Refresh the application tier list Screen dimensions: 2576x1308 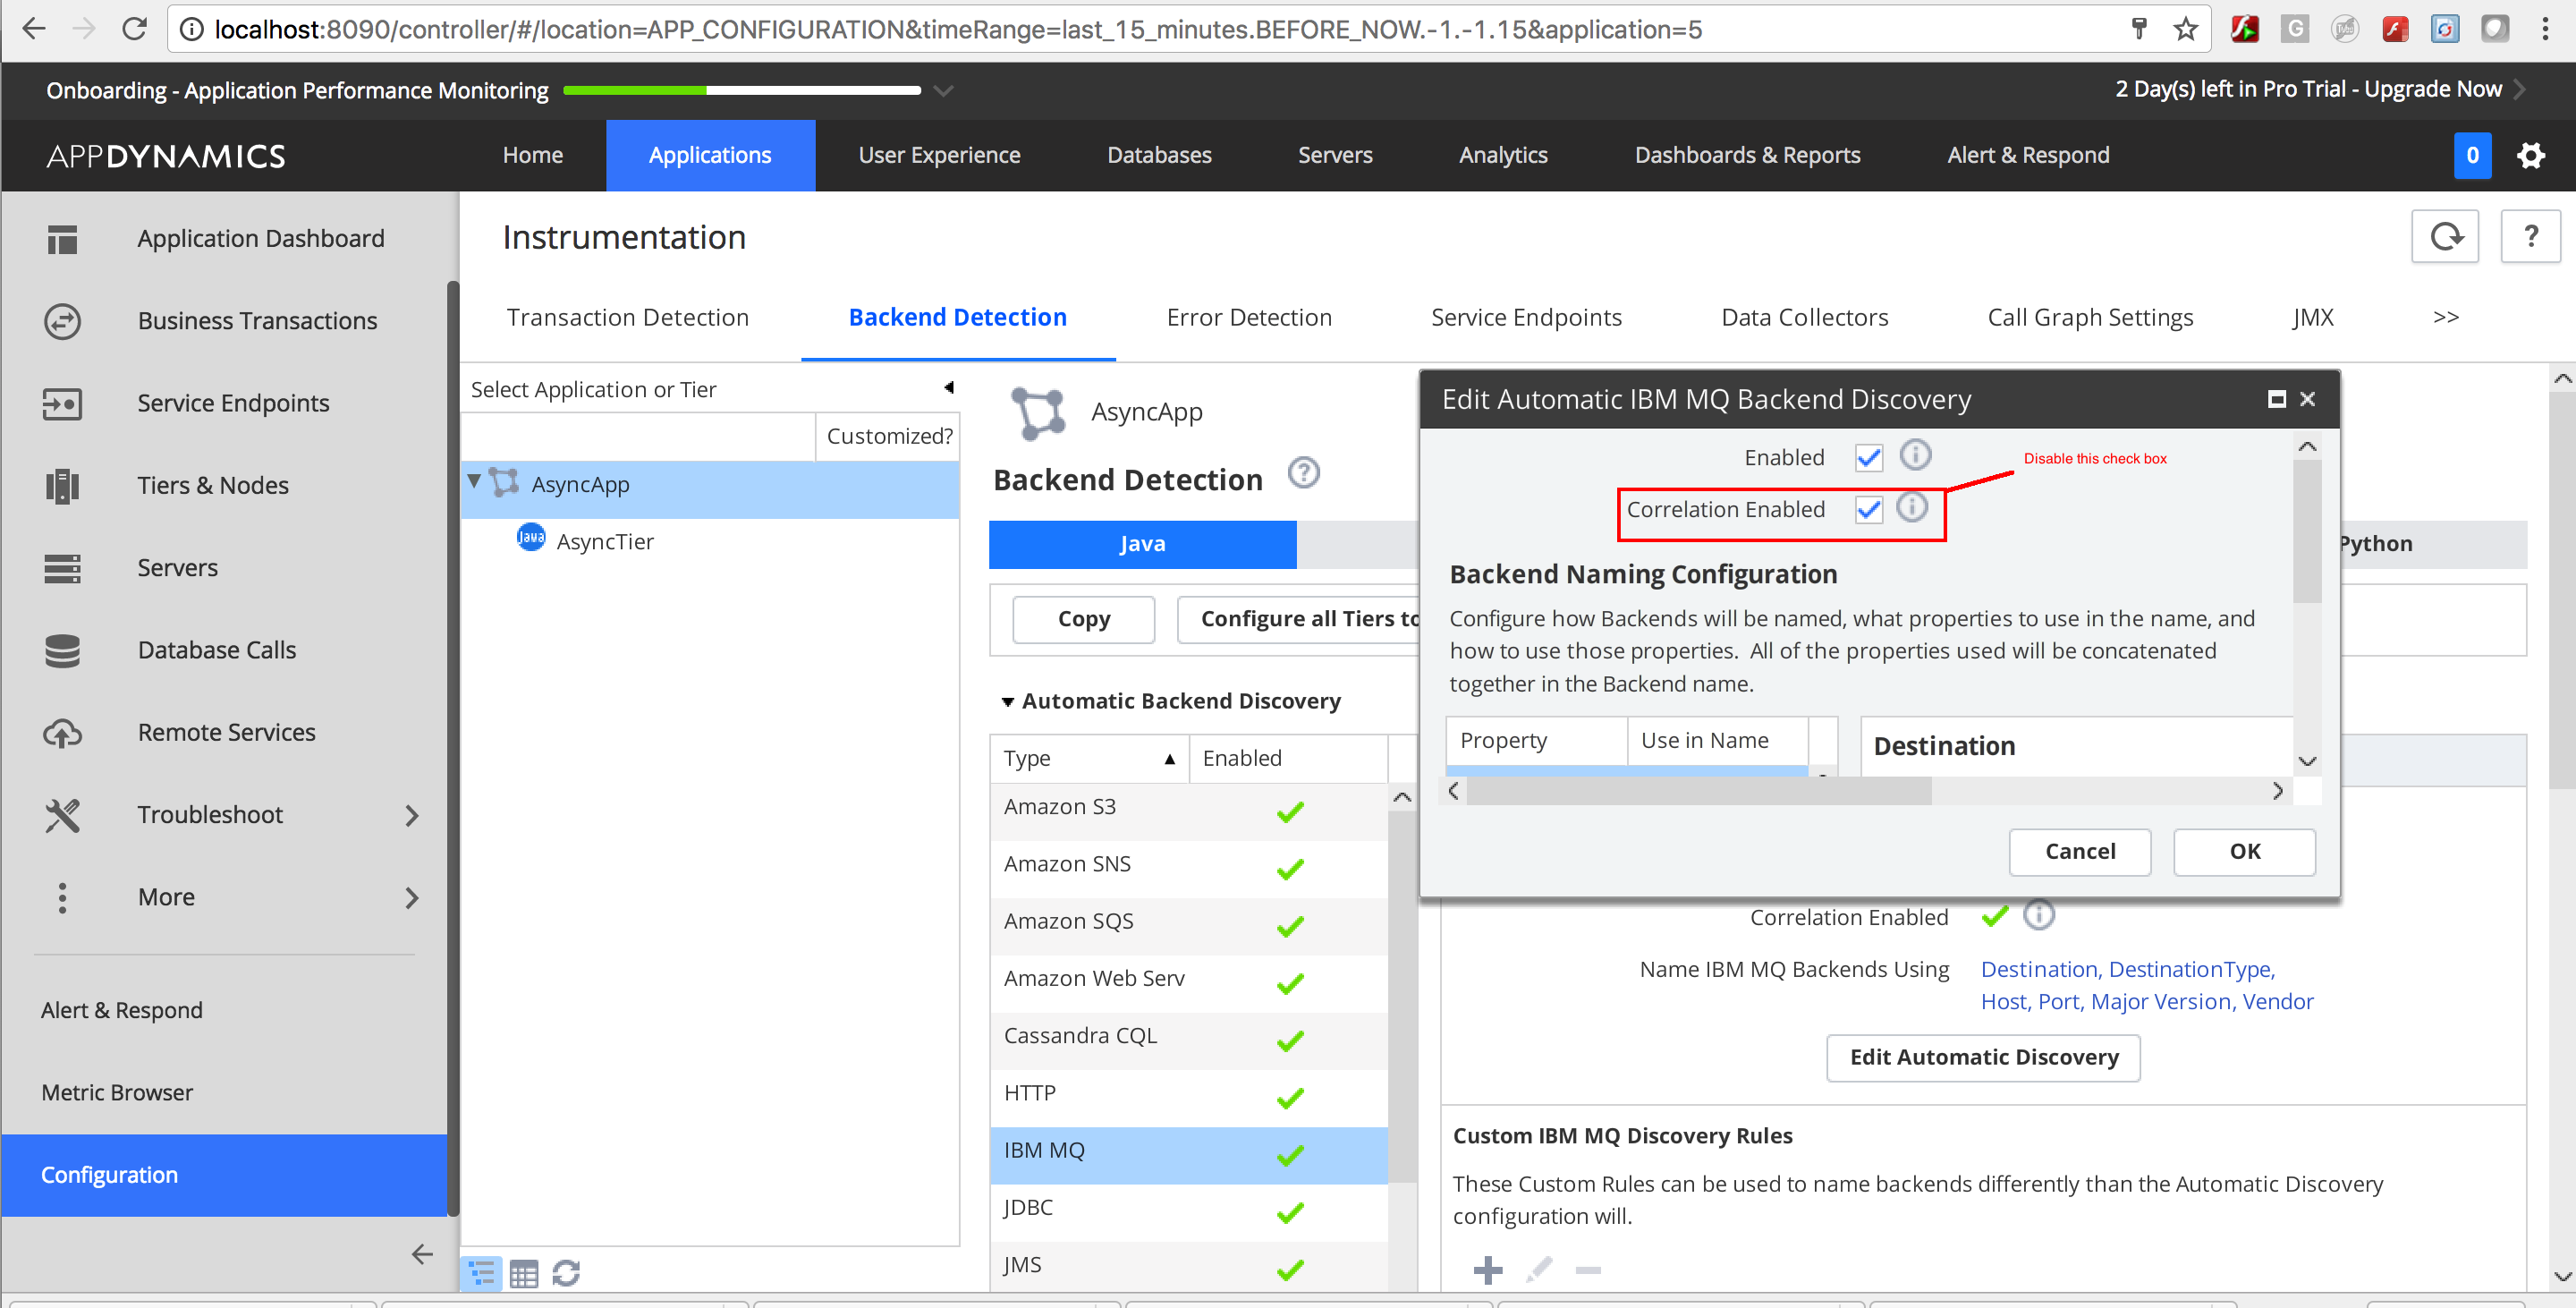point(566,1273)
